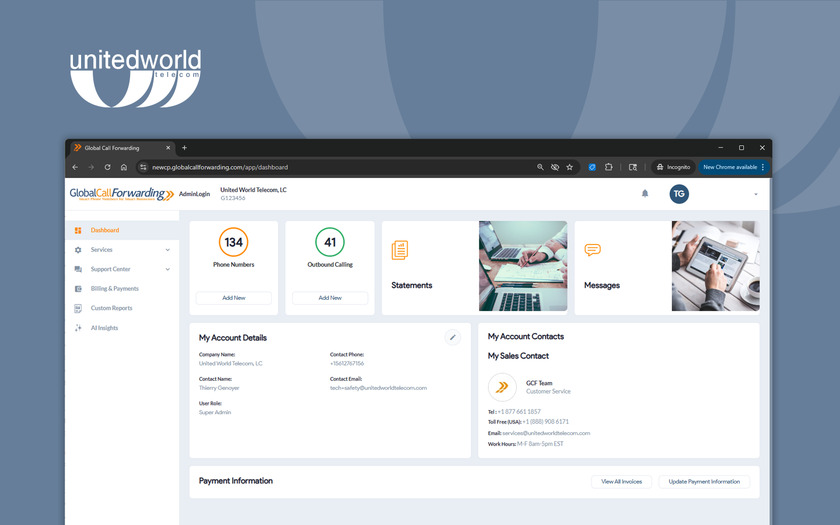Expand the Support Center chevron
The width and height of the screenshot is (840, 525).
click(168, 269)
